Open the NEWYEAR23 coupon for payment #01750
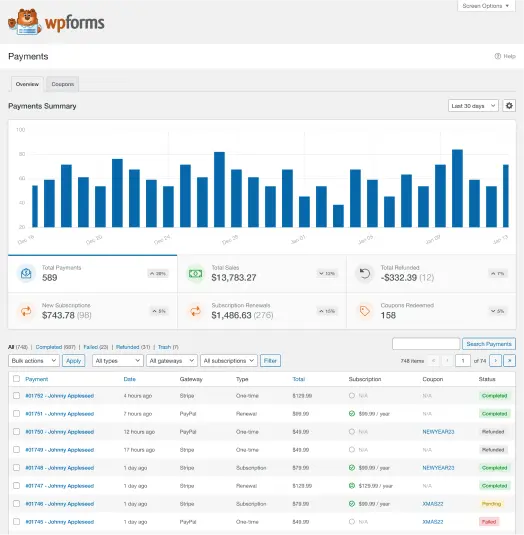 [x=438, y=432]
